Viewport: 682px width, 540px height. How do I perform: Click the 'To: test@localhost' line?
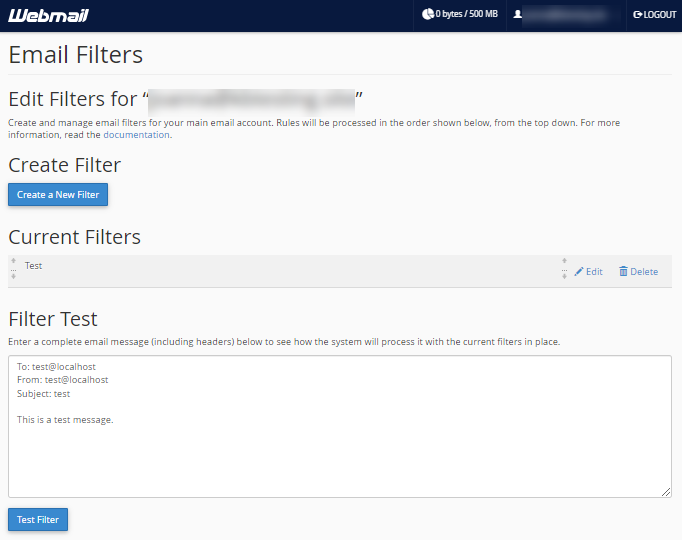(x=56, y=367)
